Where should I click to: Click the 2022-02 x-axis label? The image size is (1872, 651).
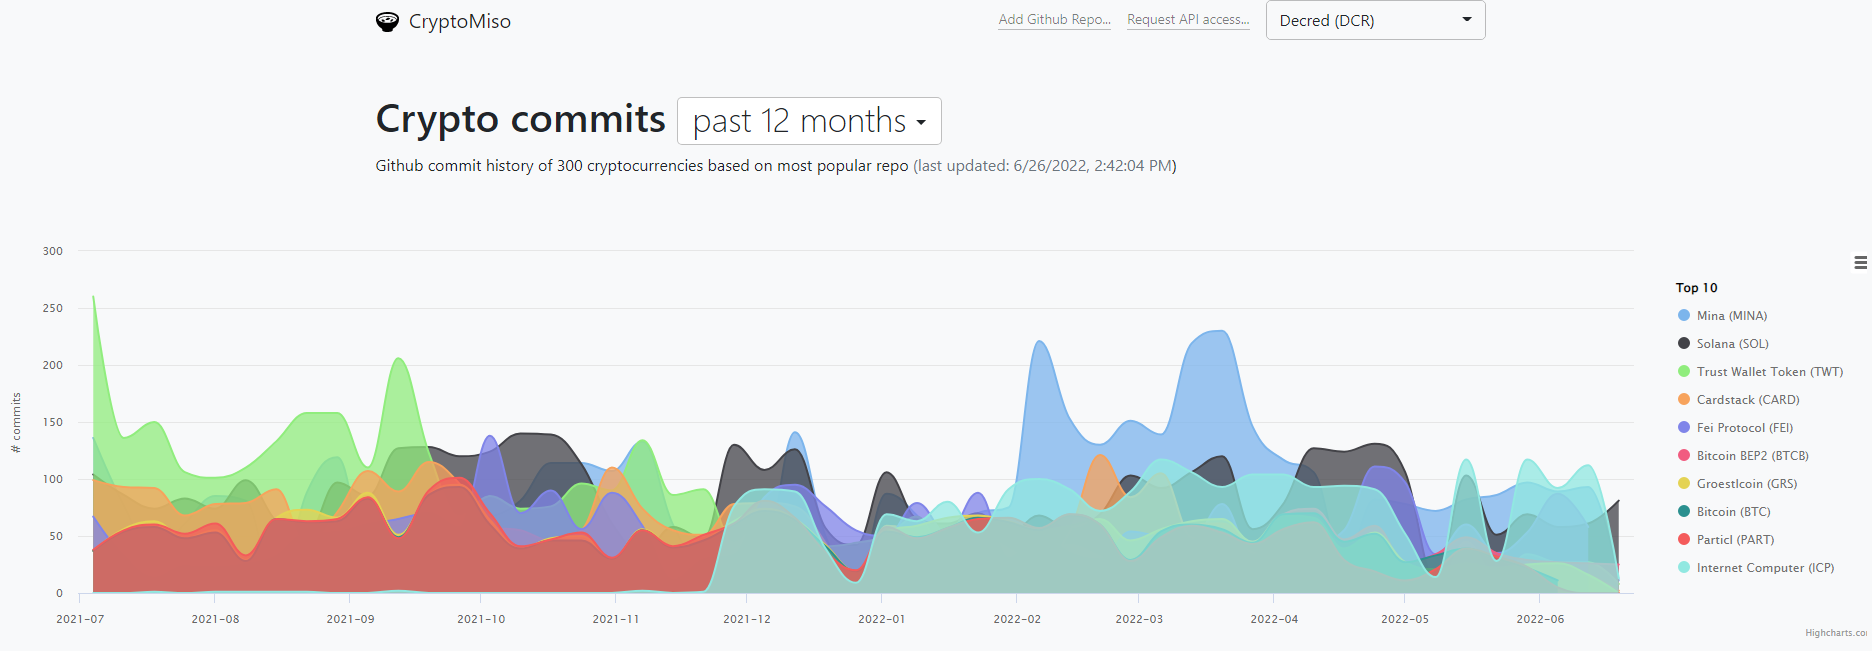click(x=1017, y=620)
